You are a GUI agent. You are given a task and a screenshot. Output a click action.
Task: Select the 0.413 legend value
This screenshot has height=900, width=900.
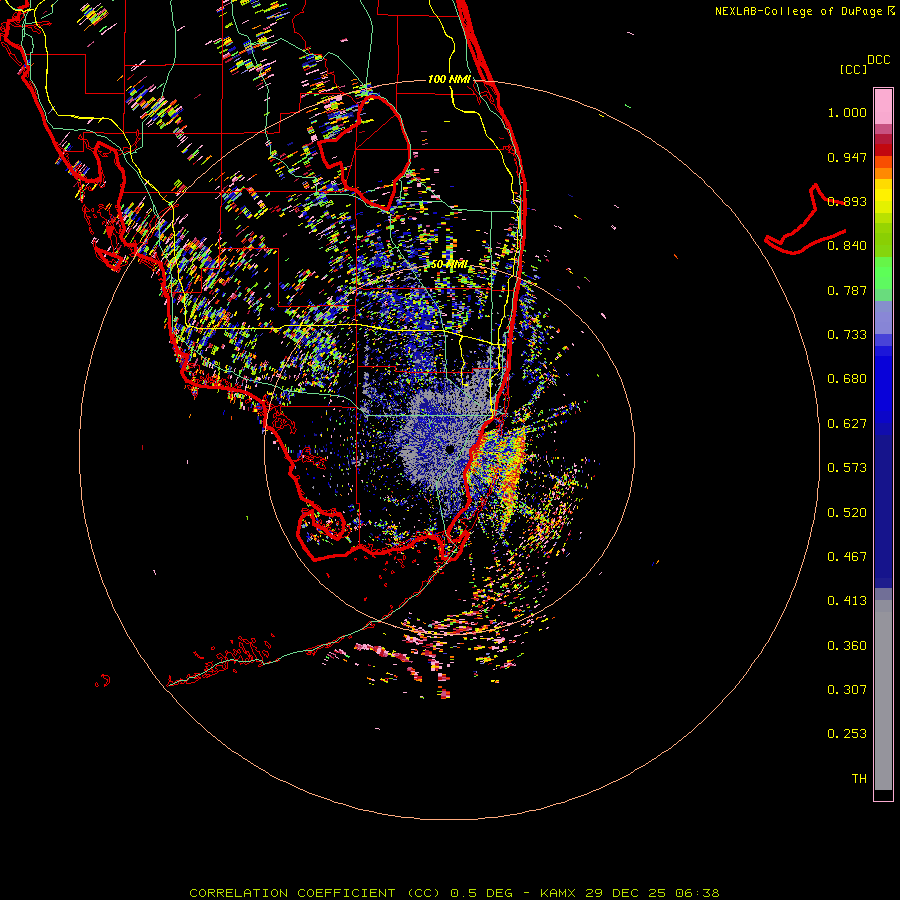(x=847, y=601)
